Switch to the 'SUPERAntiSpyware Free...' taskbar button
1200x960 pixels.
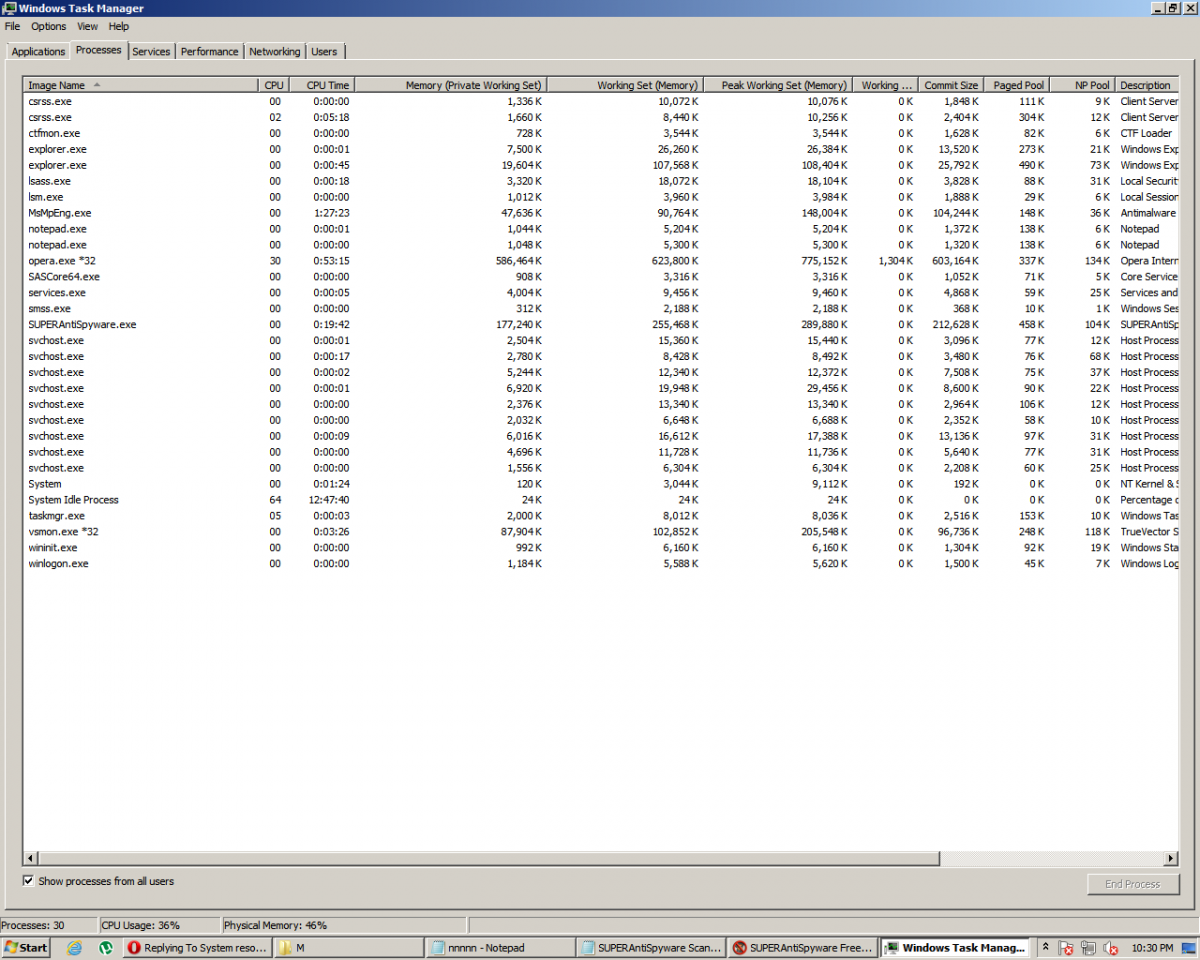[802, 948]
